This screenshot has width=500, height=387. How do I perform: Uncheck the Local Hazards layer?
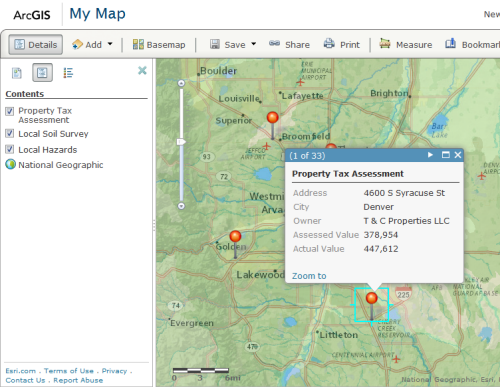coord(10,149)
